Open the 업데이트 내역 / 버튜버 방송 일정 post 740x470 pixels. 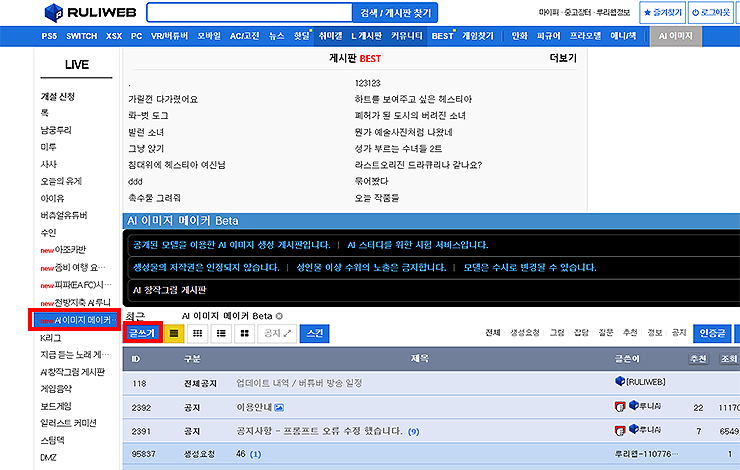click(x=299, y=383)
